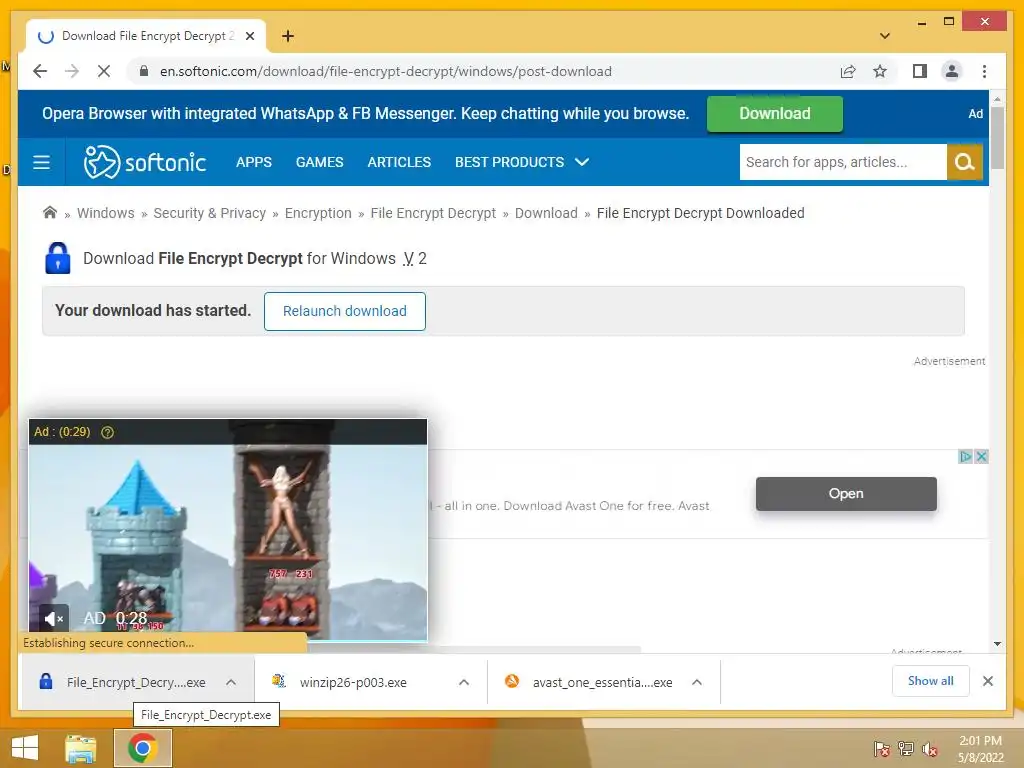Go back to the previous page

(x=40, y=71)
